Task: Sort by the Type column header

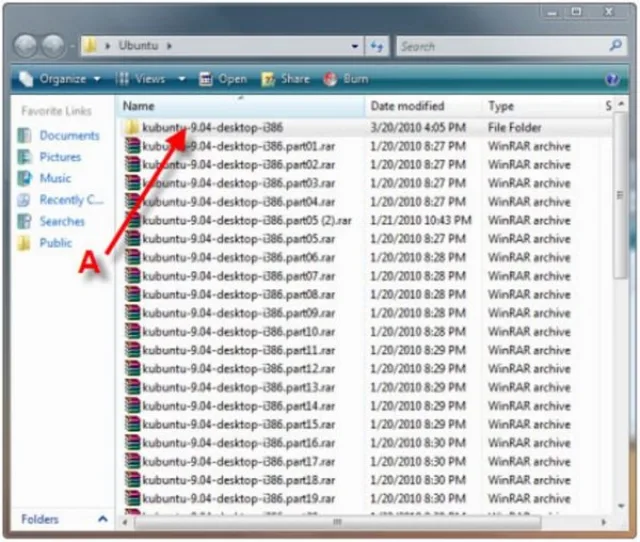Action: (541, 107)
